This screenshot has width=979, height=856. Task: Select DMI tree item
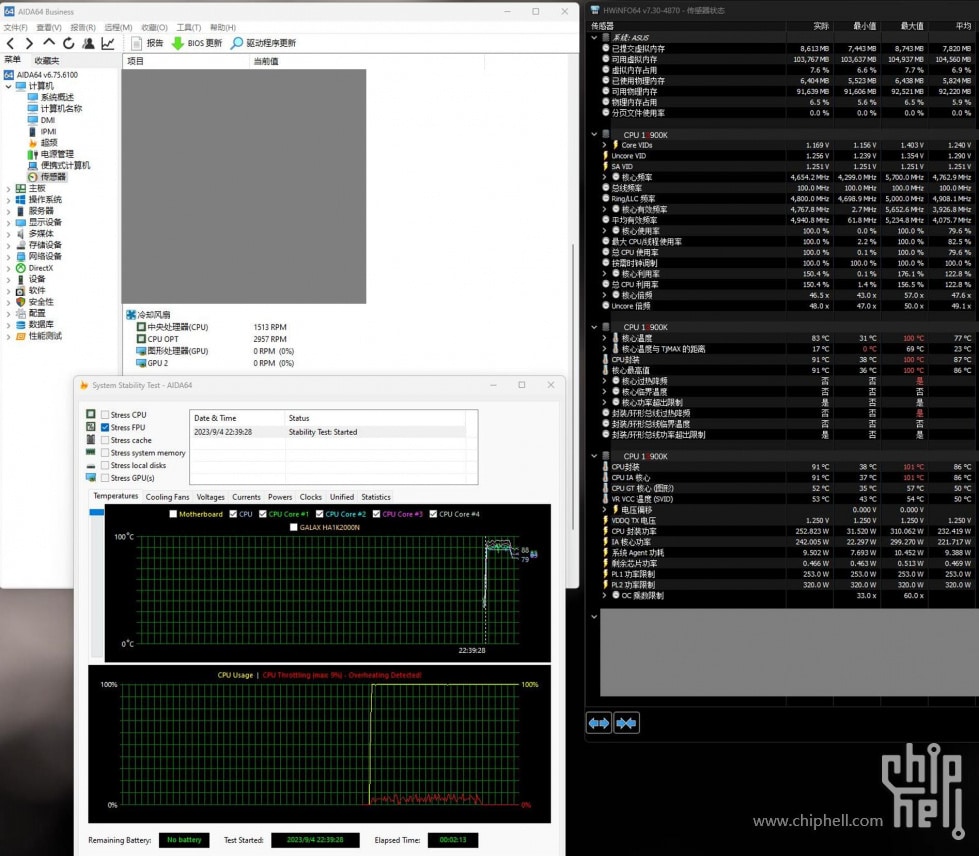pos(48,120)
